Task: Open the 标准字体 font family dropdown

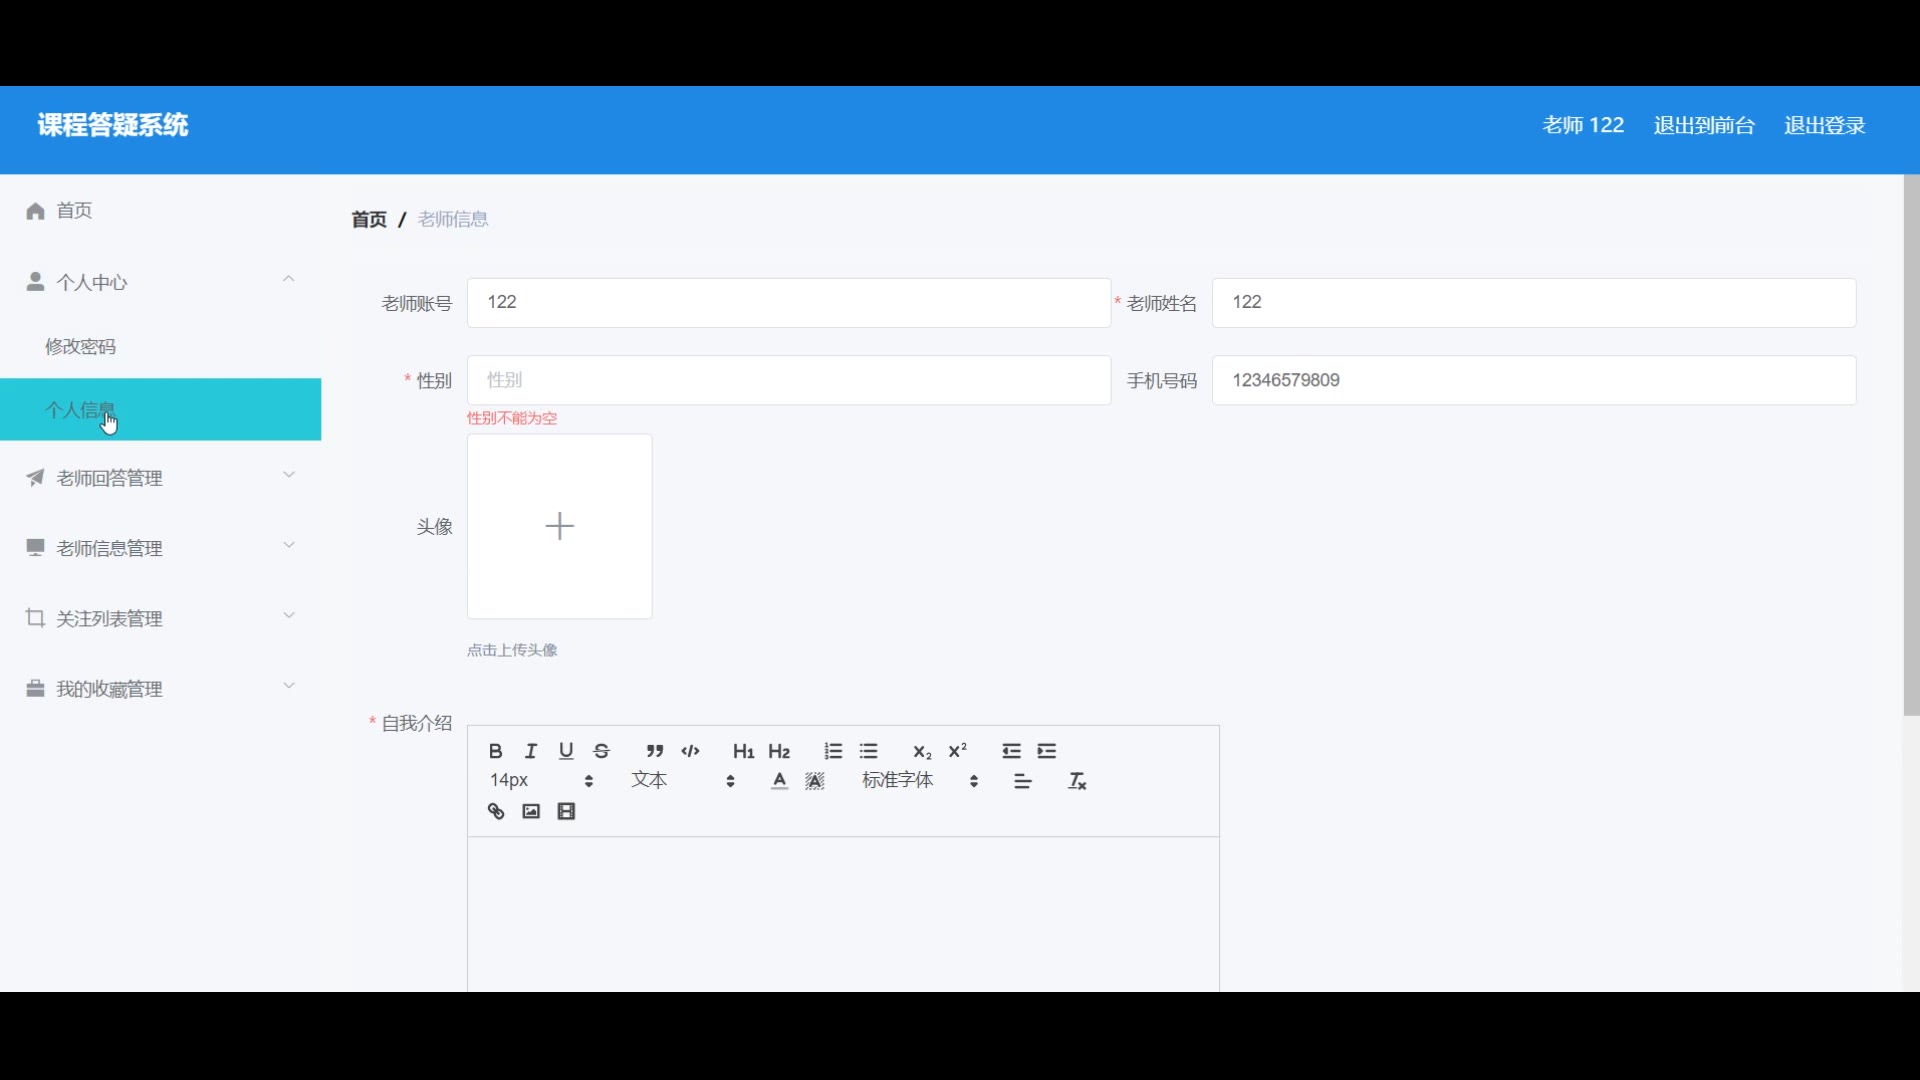Action: 919,780
